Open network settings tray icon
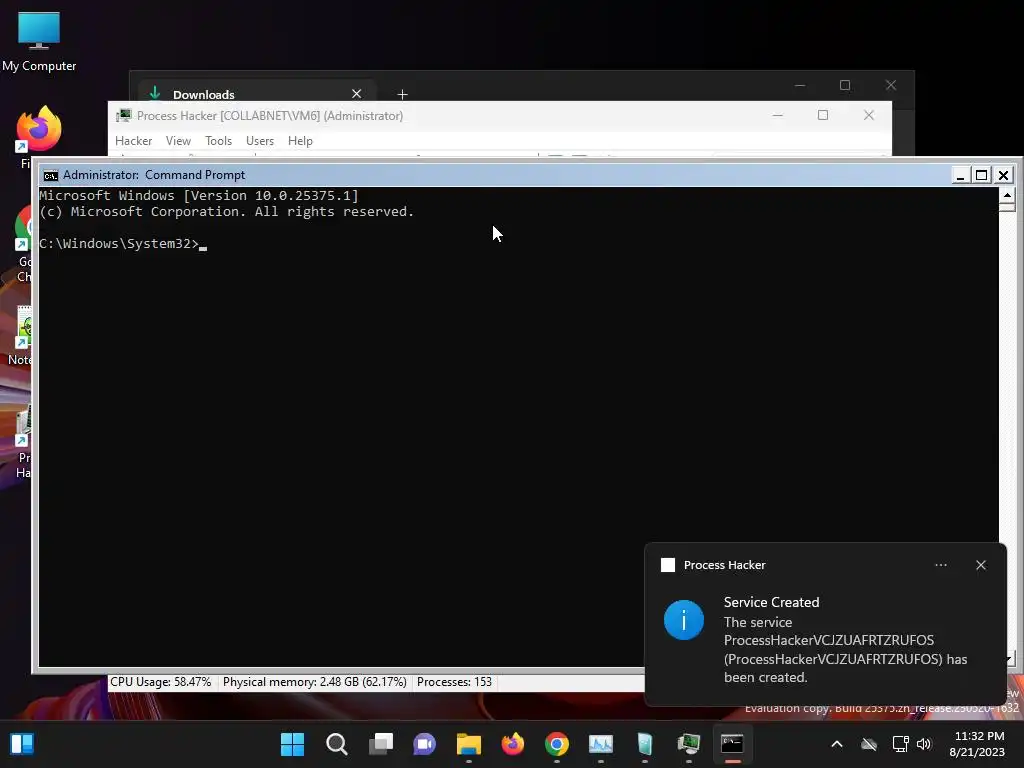The image size is (1024, 768). click(901, 744)
